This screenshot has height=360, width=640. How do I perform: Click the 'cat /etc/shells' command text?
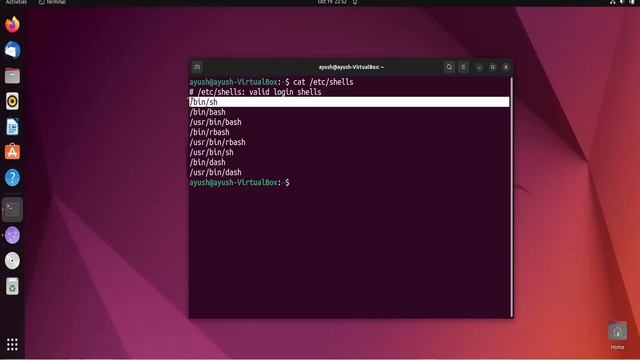(323, 82)
